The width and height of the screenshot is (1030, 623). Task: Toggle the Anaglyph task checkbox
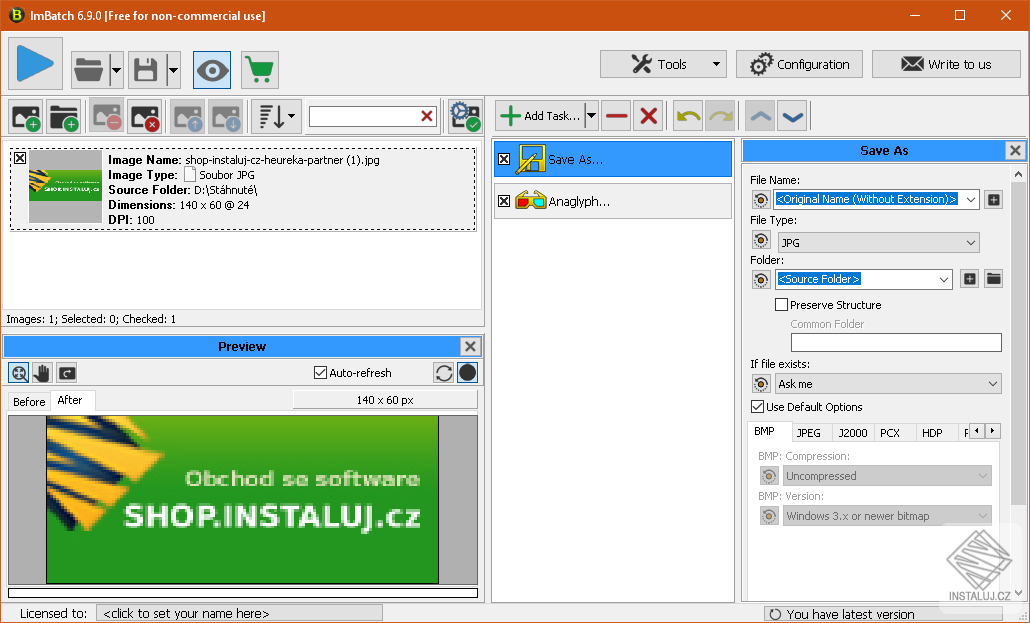[504, 201]
